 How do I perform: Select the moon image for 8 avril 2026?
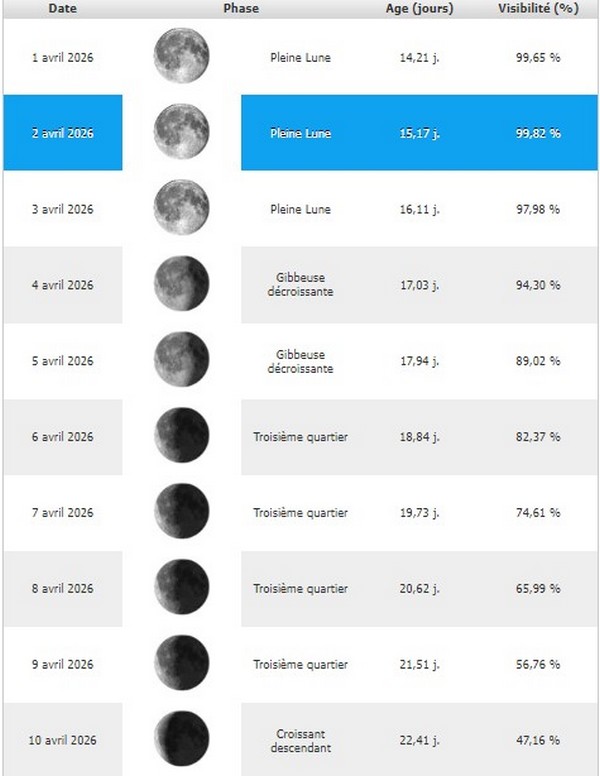point(181,588)
